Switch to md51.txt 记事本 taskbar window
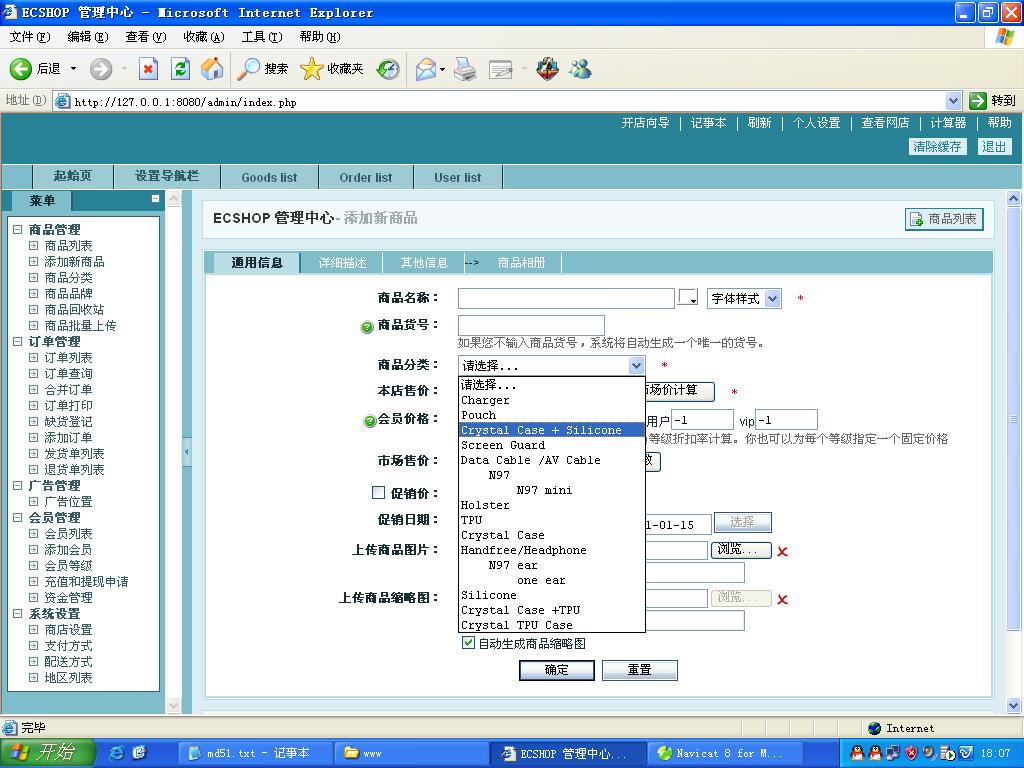This screenshot has width=1024, height=768. point(255,753)
